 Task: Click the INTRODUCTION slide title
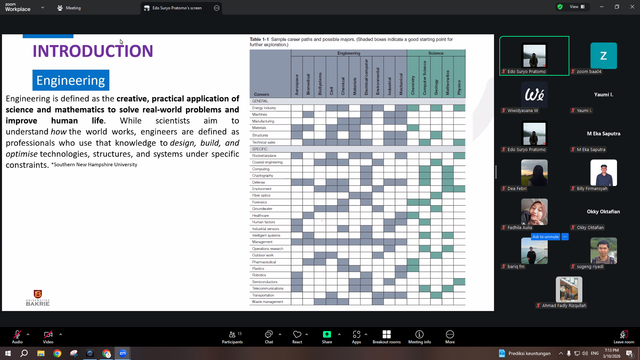point(93,51)
